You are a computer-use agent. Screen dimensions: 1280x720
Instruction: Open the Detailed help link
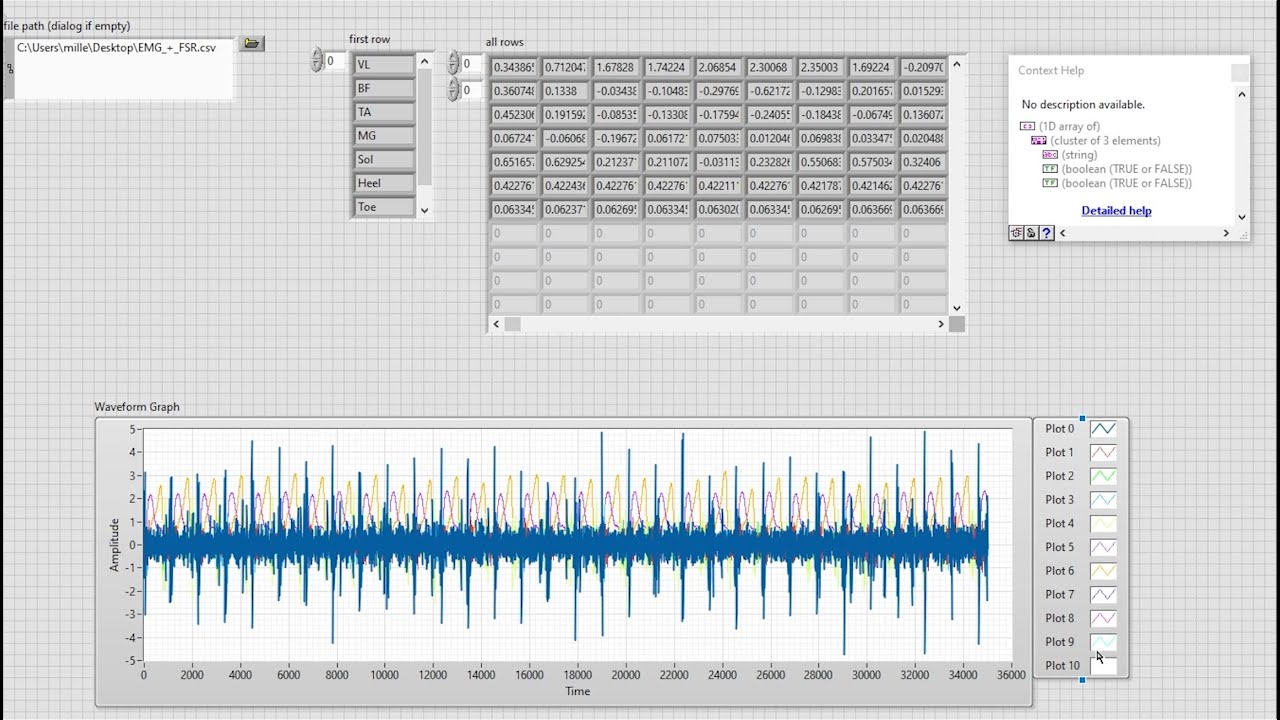[1116, 211]
